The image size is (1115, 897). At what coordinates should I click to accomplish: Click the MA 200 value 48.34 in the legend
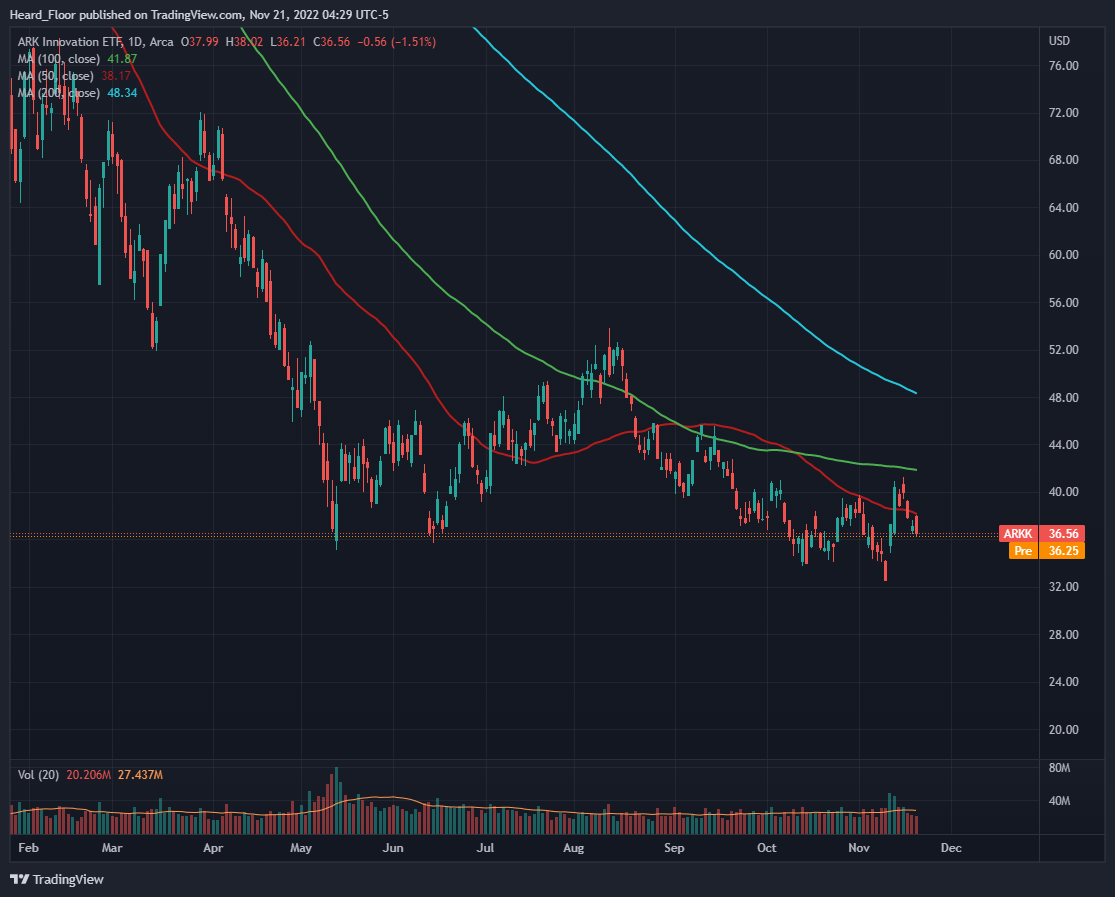coord(122,93)
